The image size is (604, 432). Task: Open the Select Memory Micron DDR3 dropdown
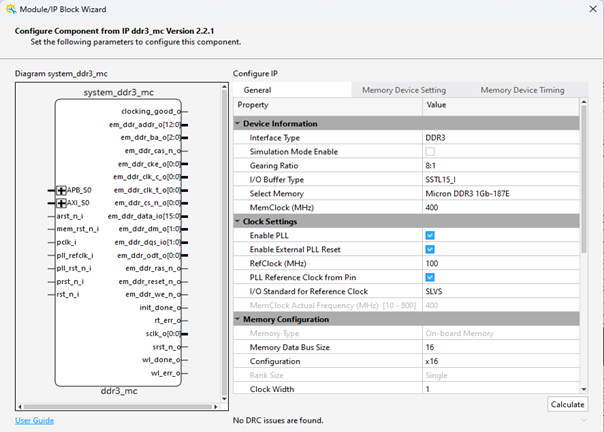point(501,193)
